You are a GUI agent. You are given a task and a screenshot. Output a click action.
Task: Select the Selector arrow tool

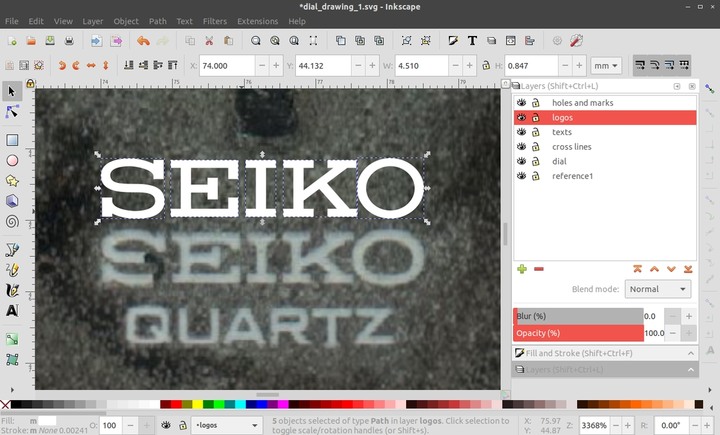click(x=12, y=91)
